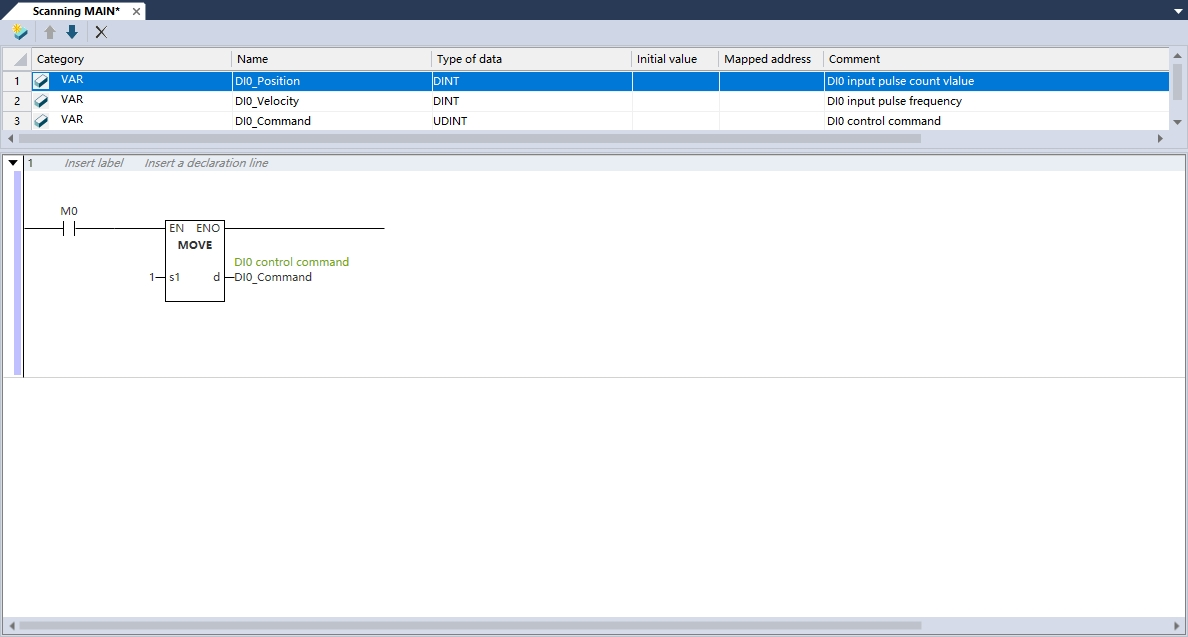Open the tab list dropdown arrow
The width and height of the screenshot is (1188, 637).
pos(1177,11)
